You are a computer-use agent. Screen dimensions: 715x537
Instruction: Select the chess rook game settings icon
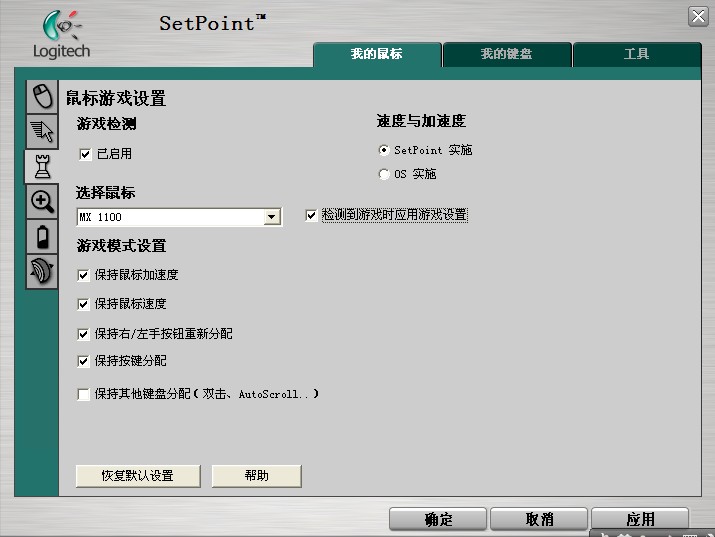(x=42, y=166)
